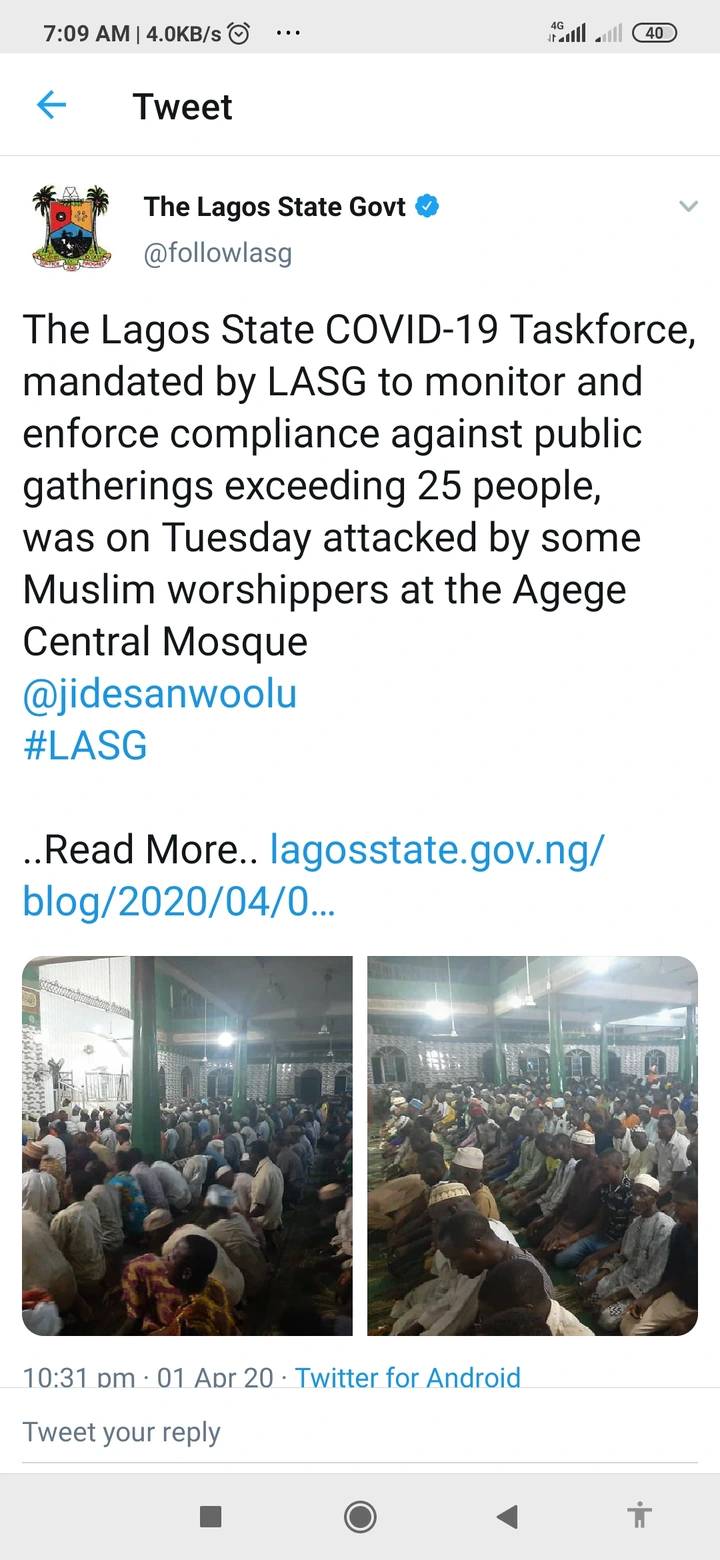Open the @jidesanwoolu mention

160,693
